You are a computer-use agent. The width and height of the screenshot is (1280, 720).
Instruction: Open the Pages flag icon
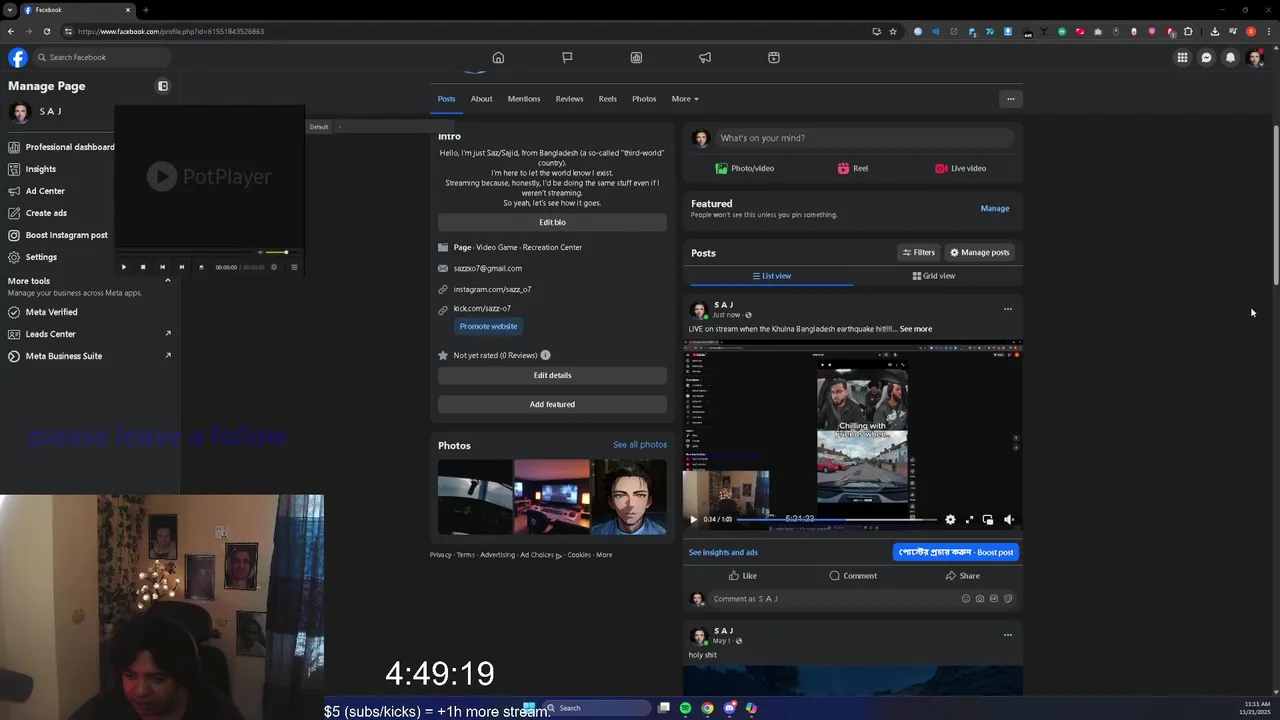click(567, 57)
